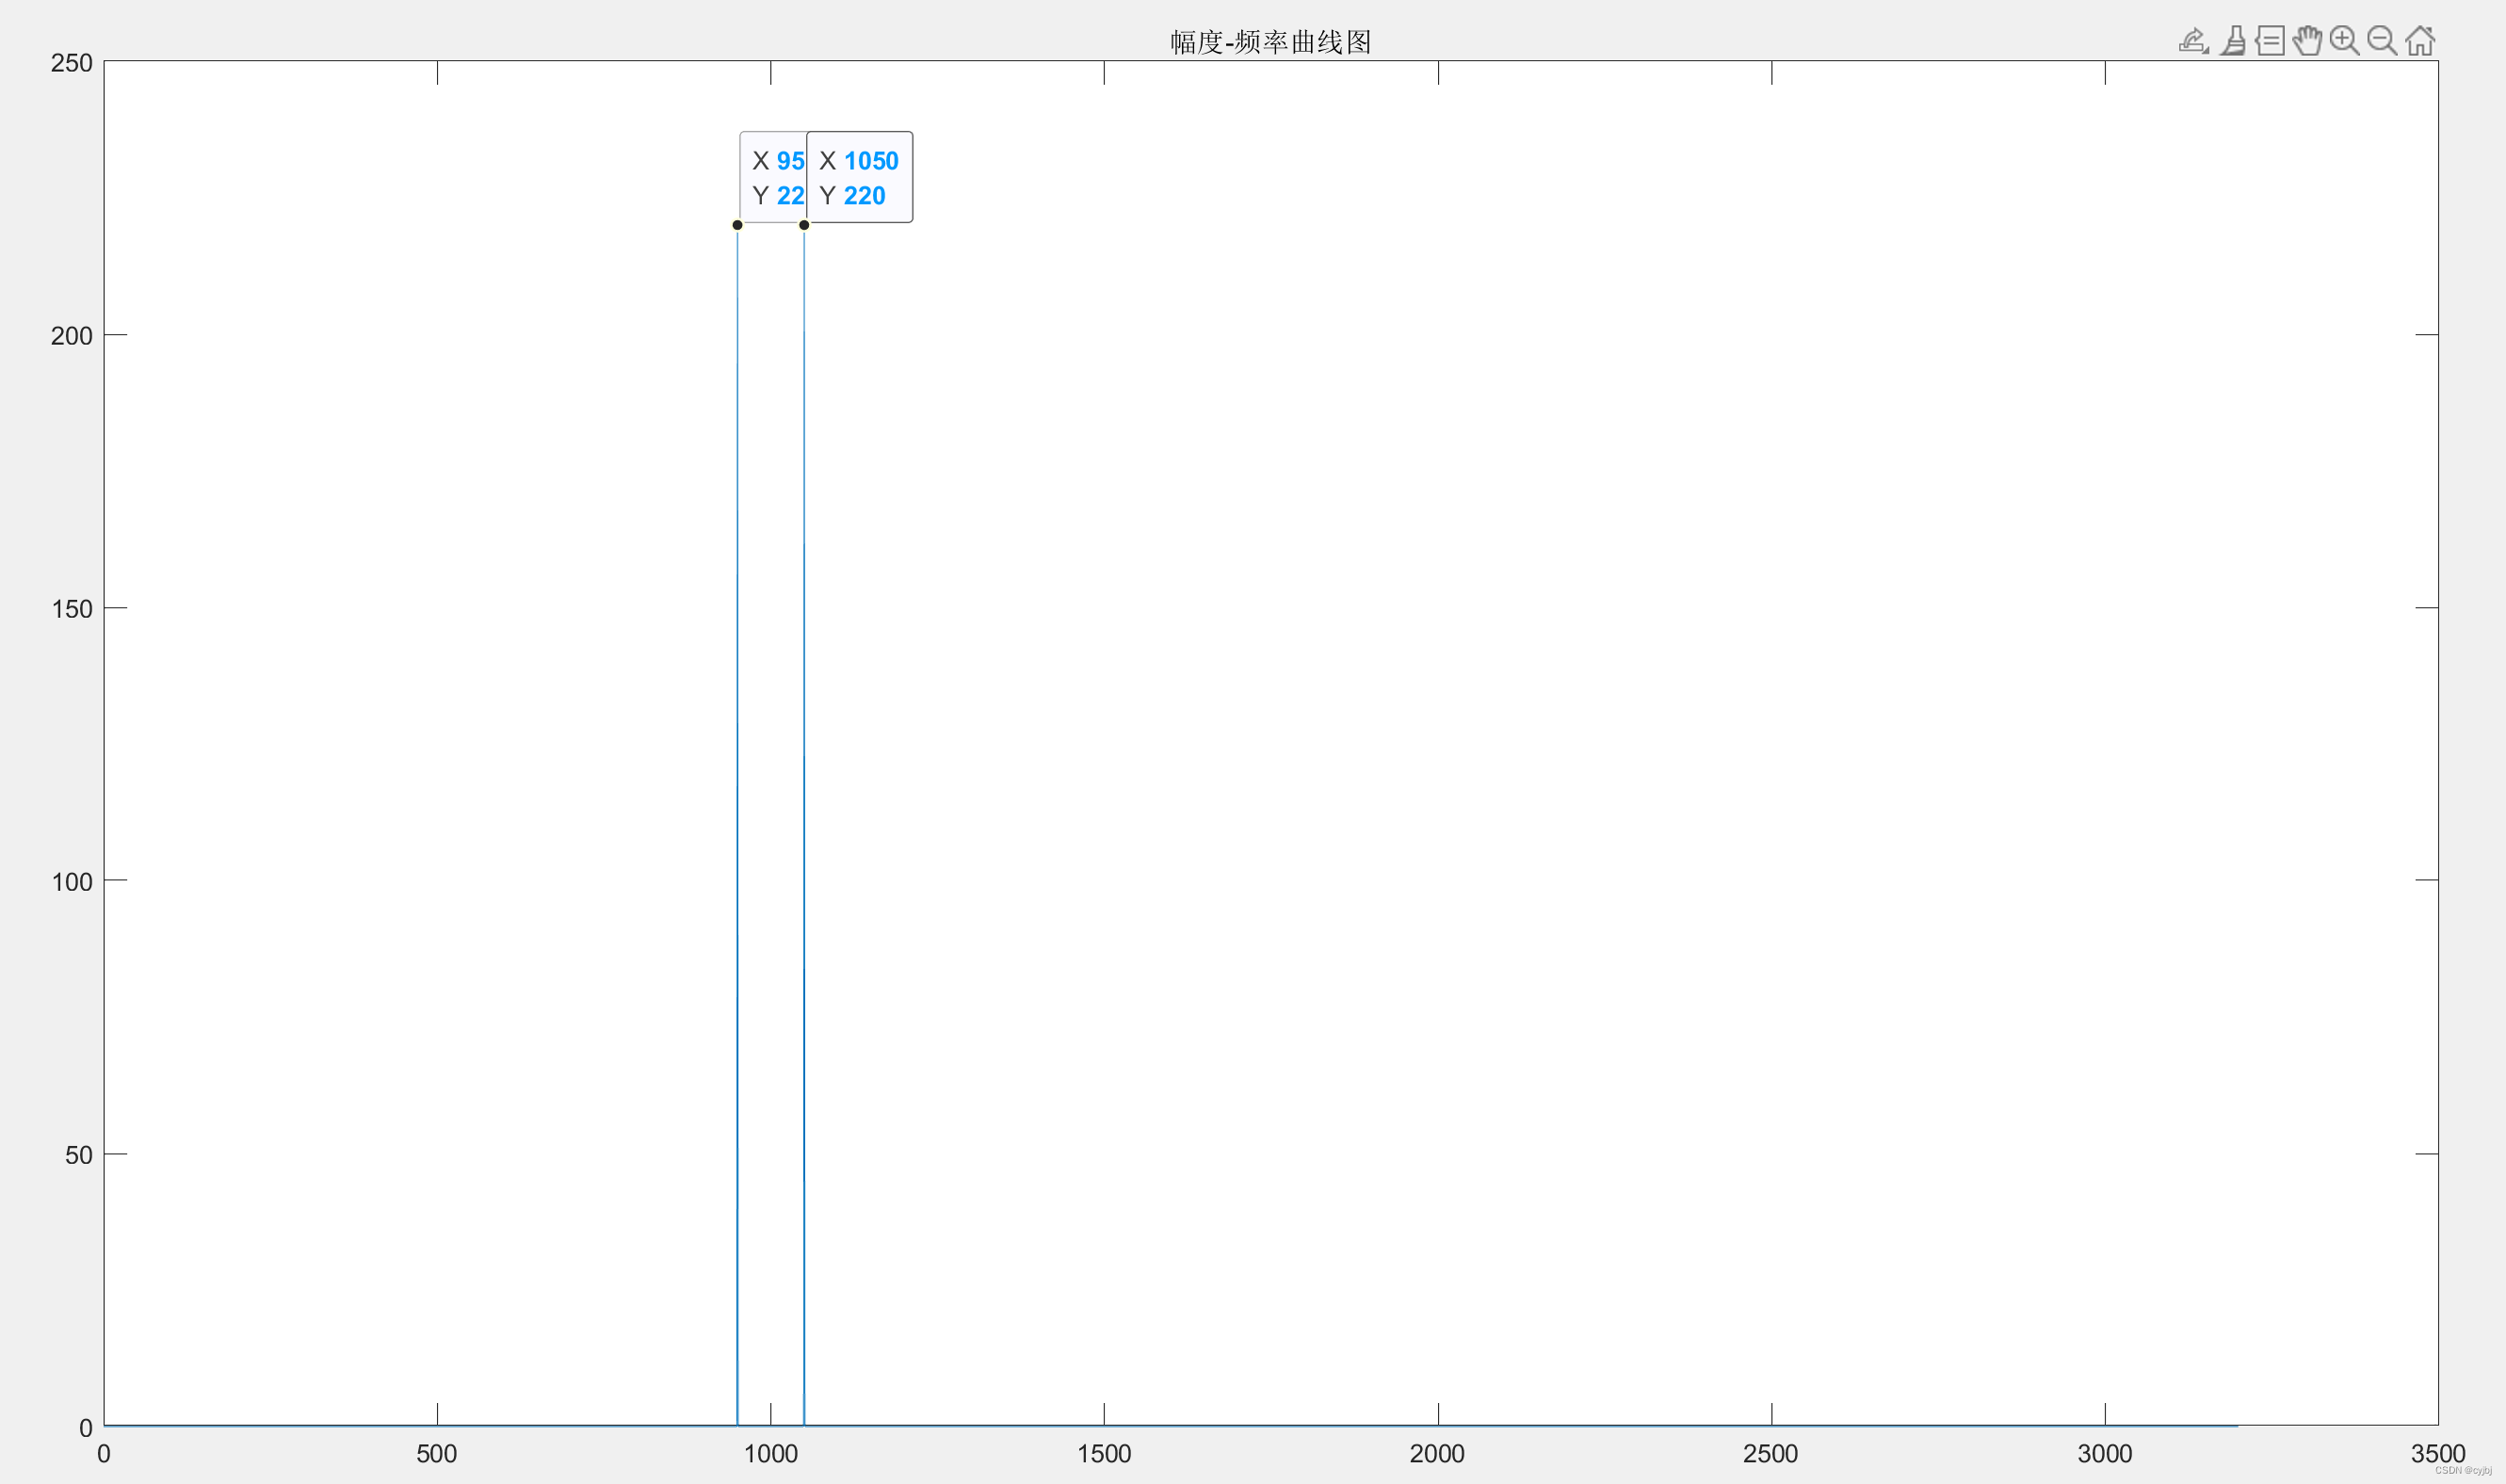
Task: Click the x-axis tick label 3000
Action: [x=2105, y=1454]
